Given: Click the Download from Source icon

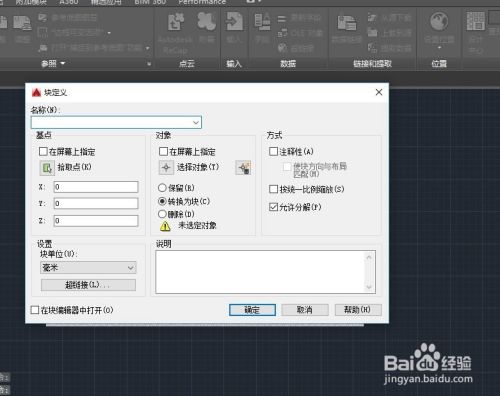Looking at the screenshot, I should point(372,17).
